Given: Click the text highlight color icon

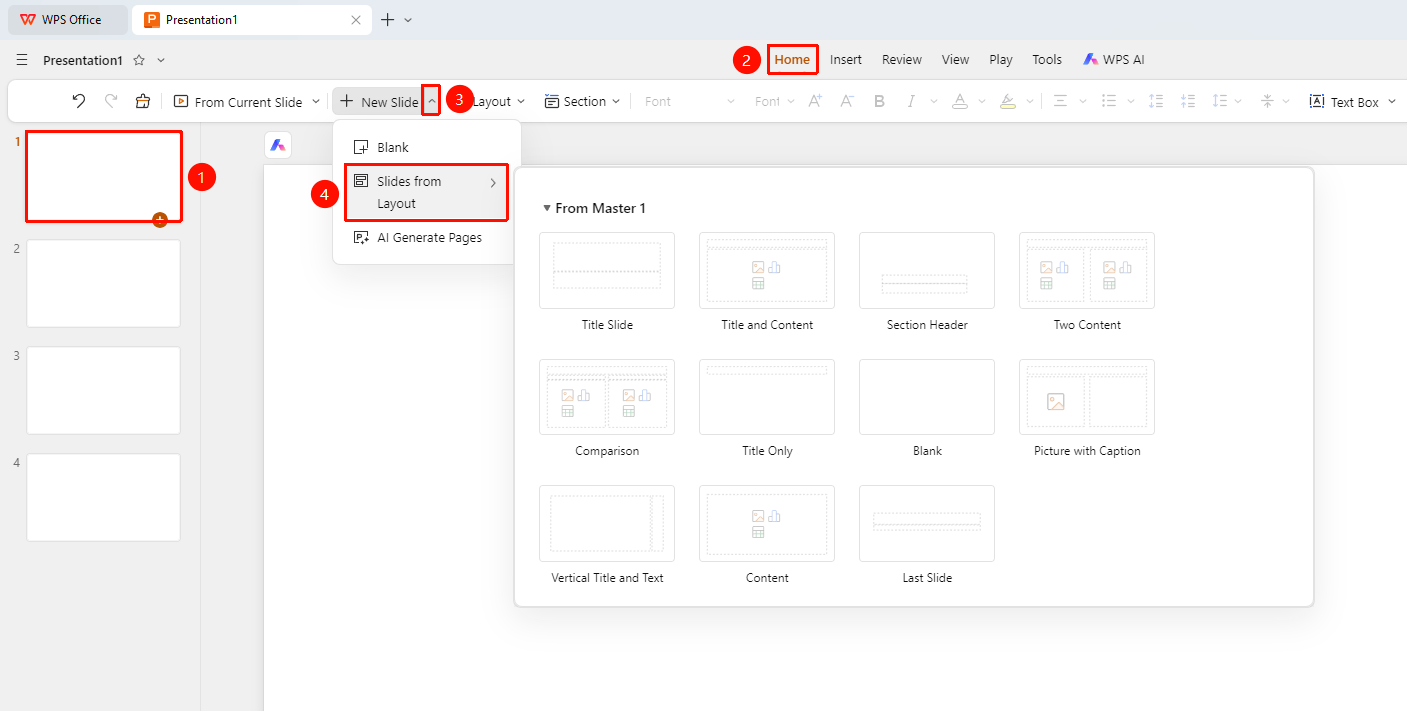Looking at the screenshot, I should (1008, 101).
